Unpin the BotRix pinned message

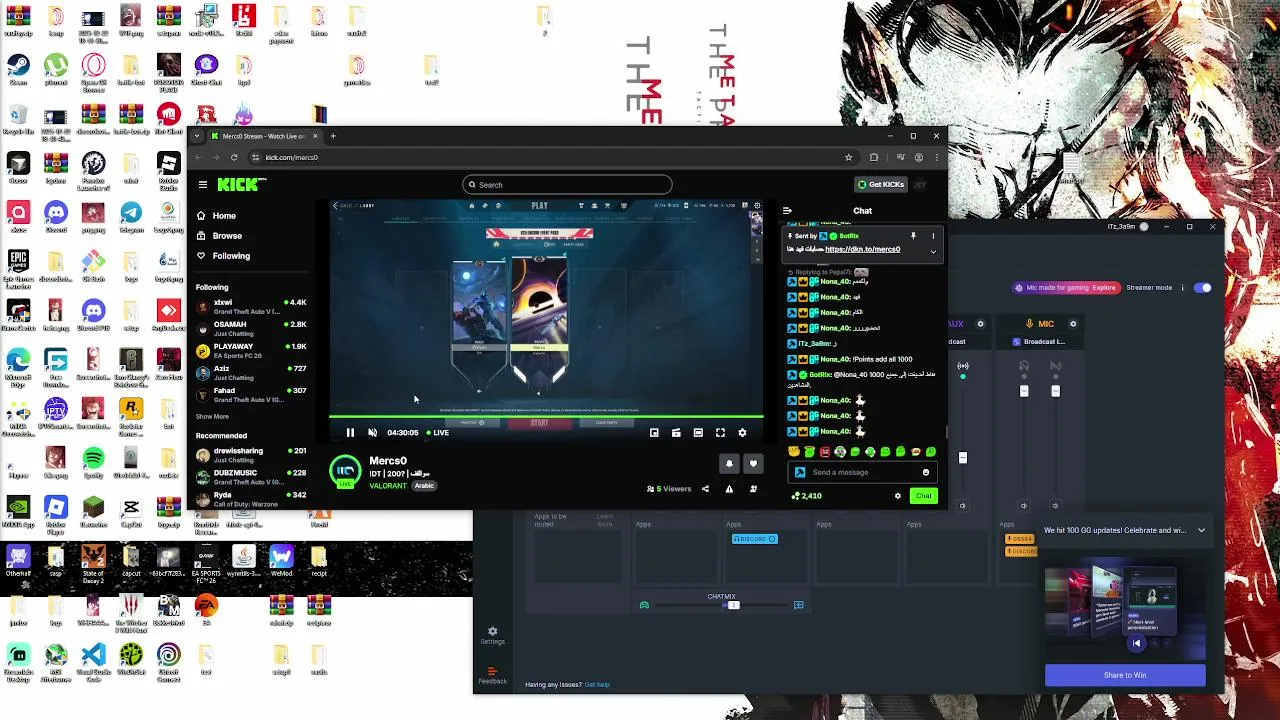click(913, 236)
